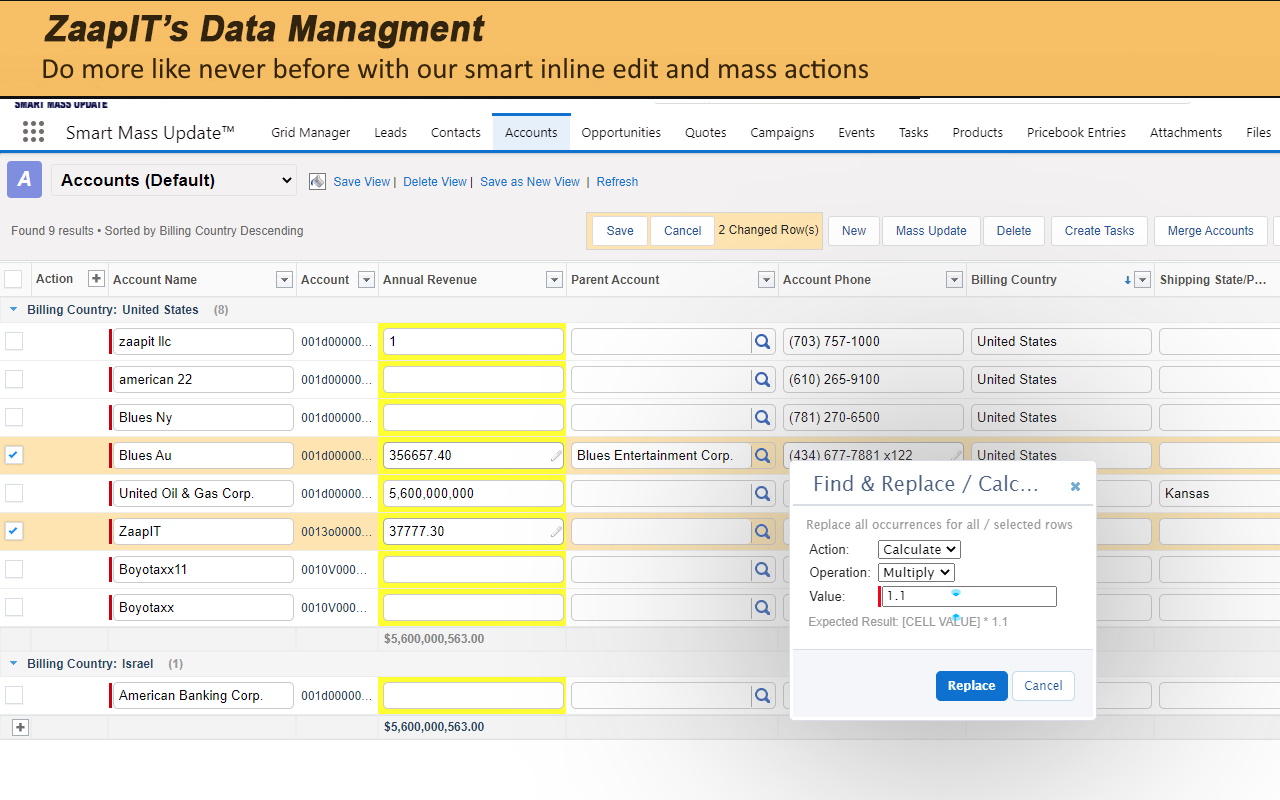Click lookup magnifier in American Banking Corp. row
The width and height of the screenshot is (1280, 800).
(763, 696)
